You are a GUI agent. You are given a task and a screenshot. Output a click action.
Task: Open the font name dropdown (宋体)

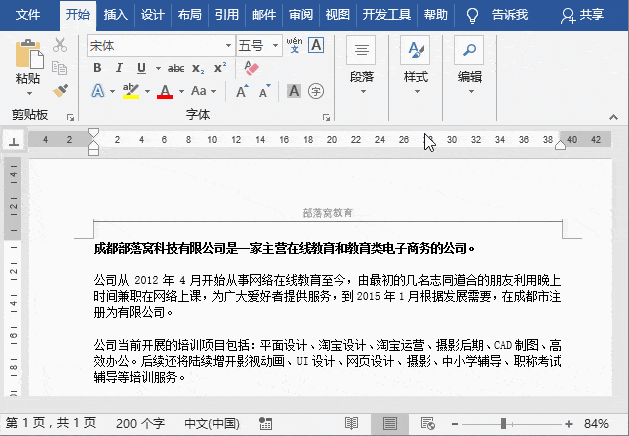[228, 45]
